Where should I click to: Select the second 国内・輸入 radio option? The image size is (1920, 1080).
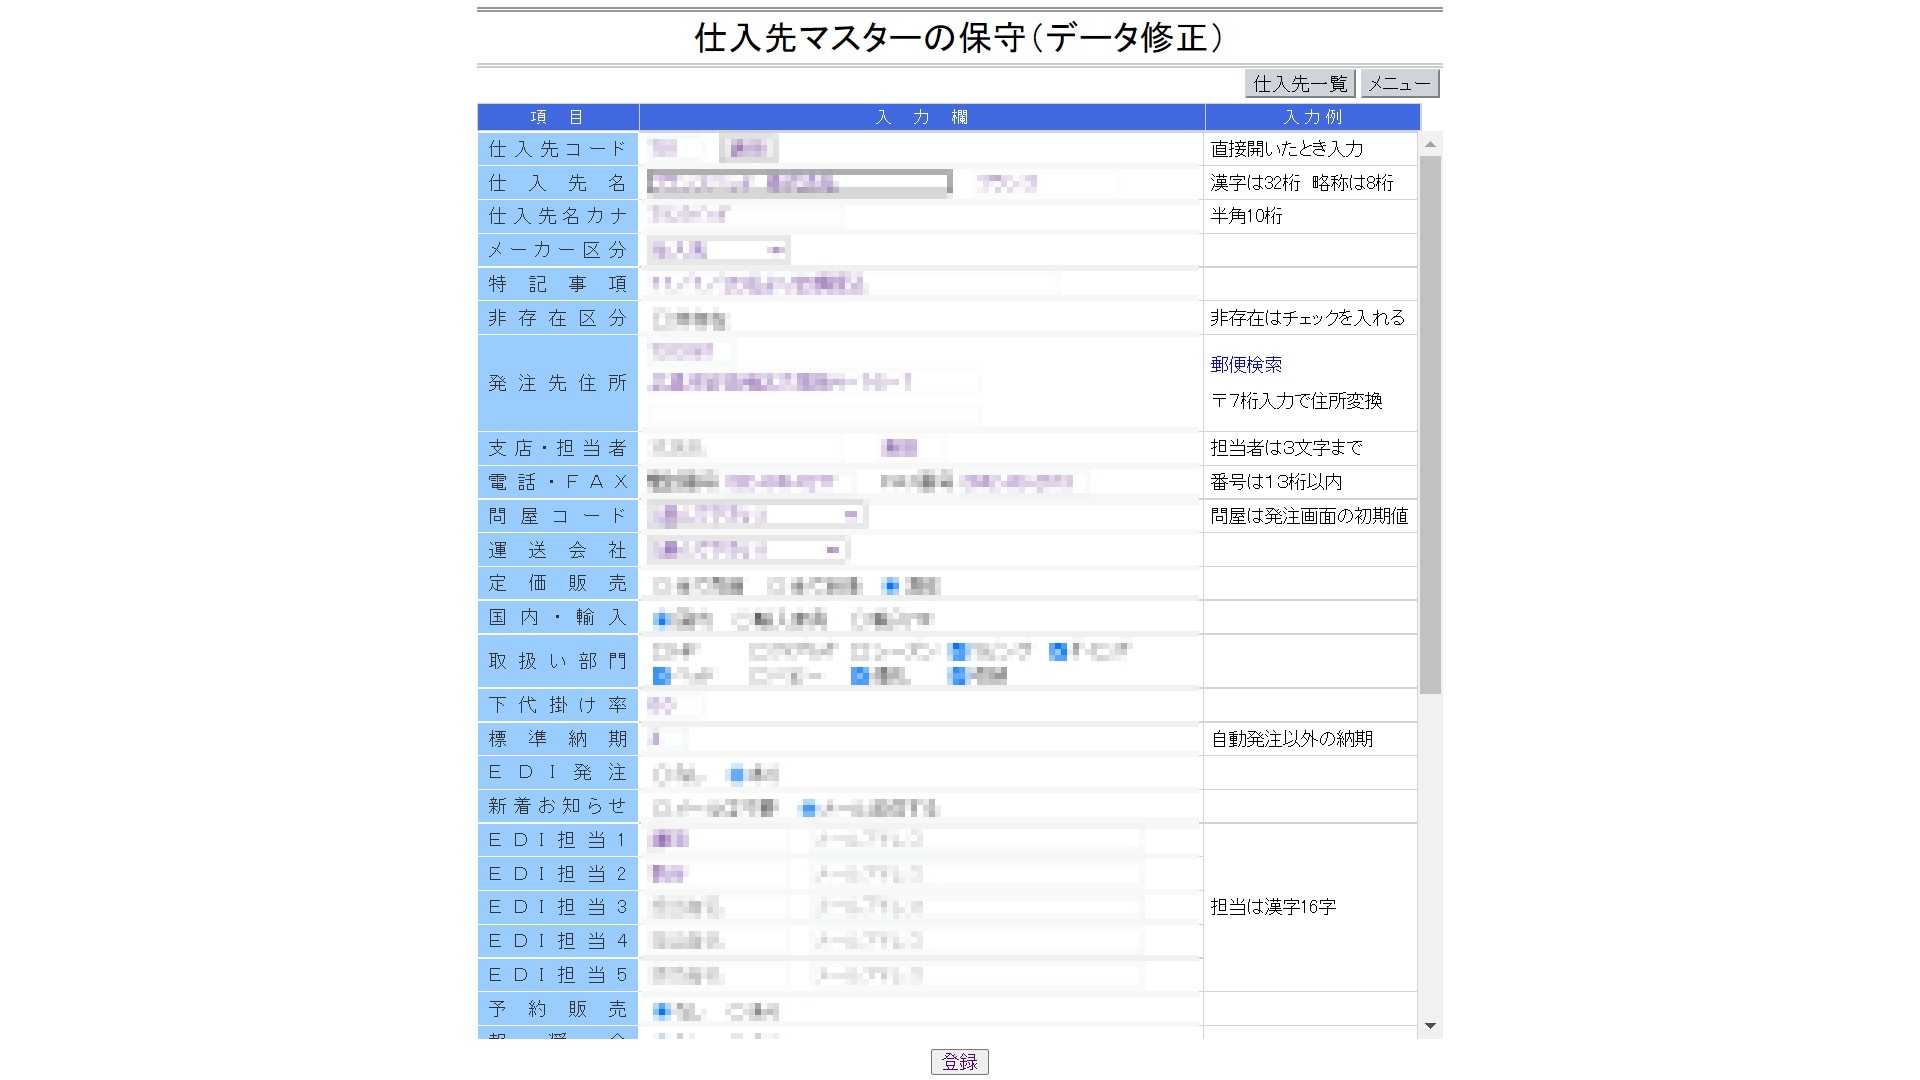pos(741,619)
